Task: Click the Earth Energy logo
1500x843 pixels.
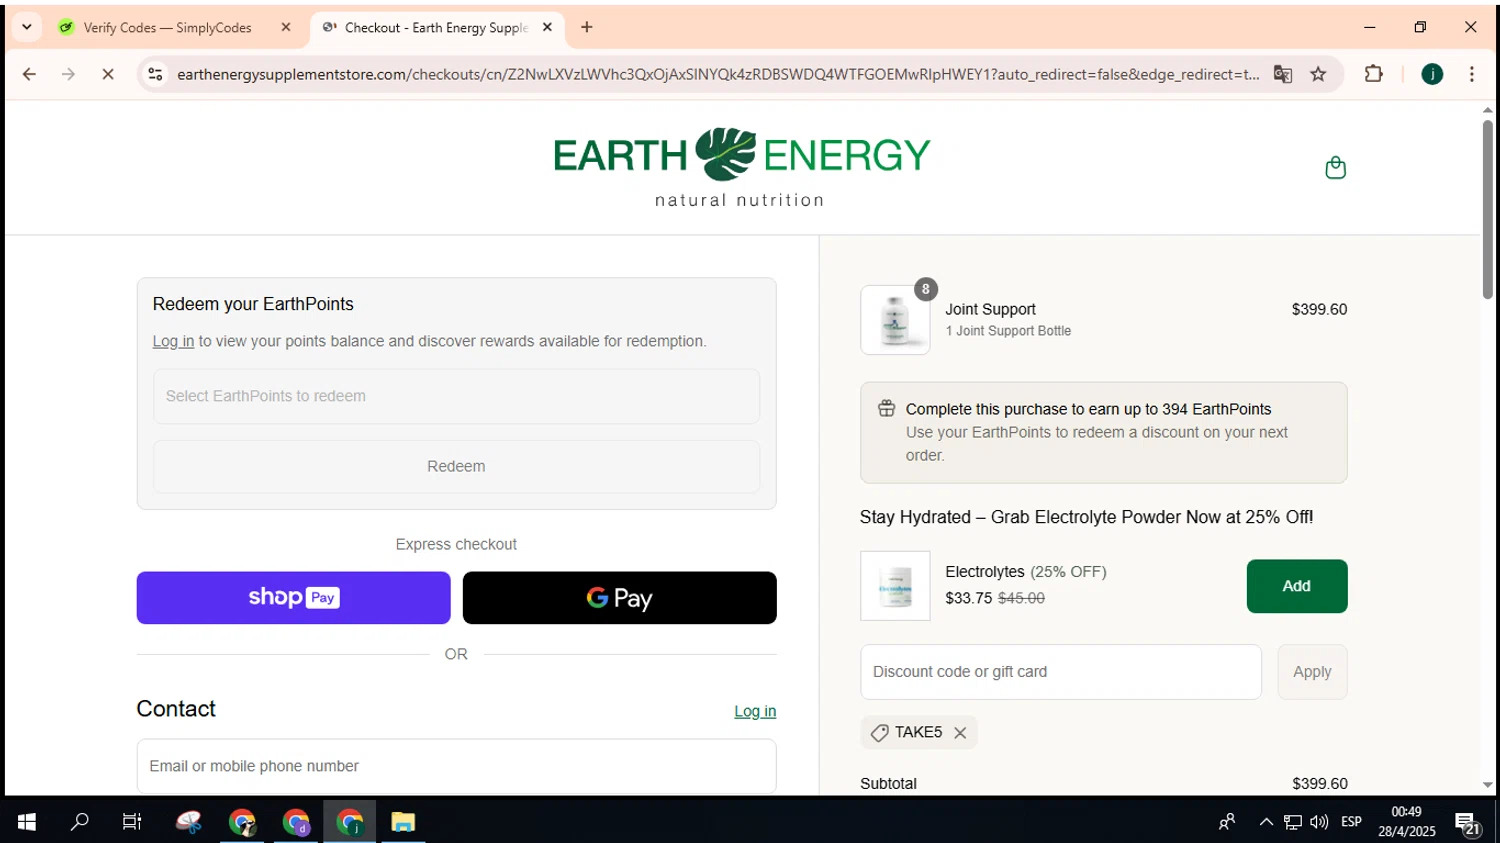Action: click(741, 167)
